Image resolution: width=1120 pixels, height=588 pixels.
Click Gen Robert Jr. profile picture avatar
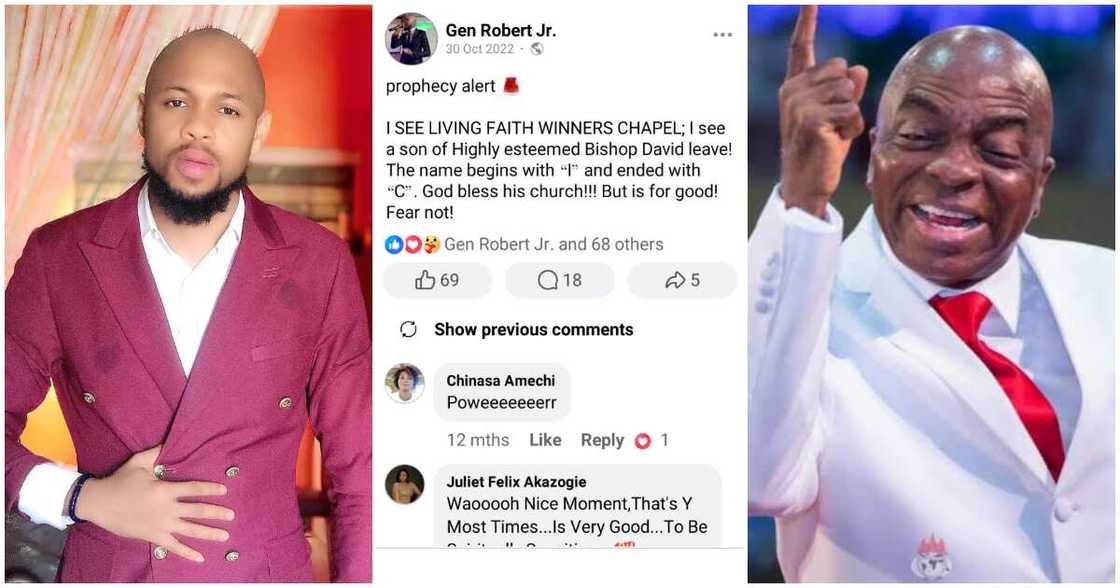click(x=411, y=39)
